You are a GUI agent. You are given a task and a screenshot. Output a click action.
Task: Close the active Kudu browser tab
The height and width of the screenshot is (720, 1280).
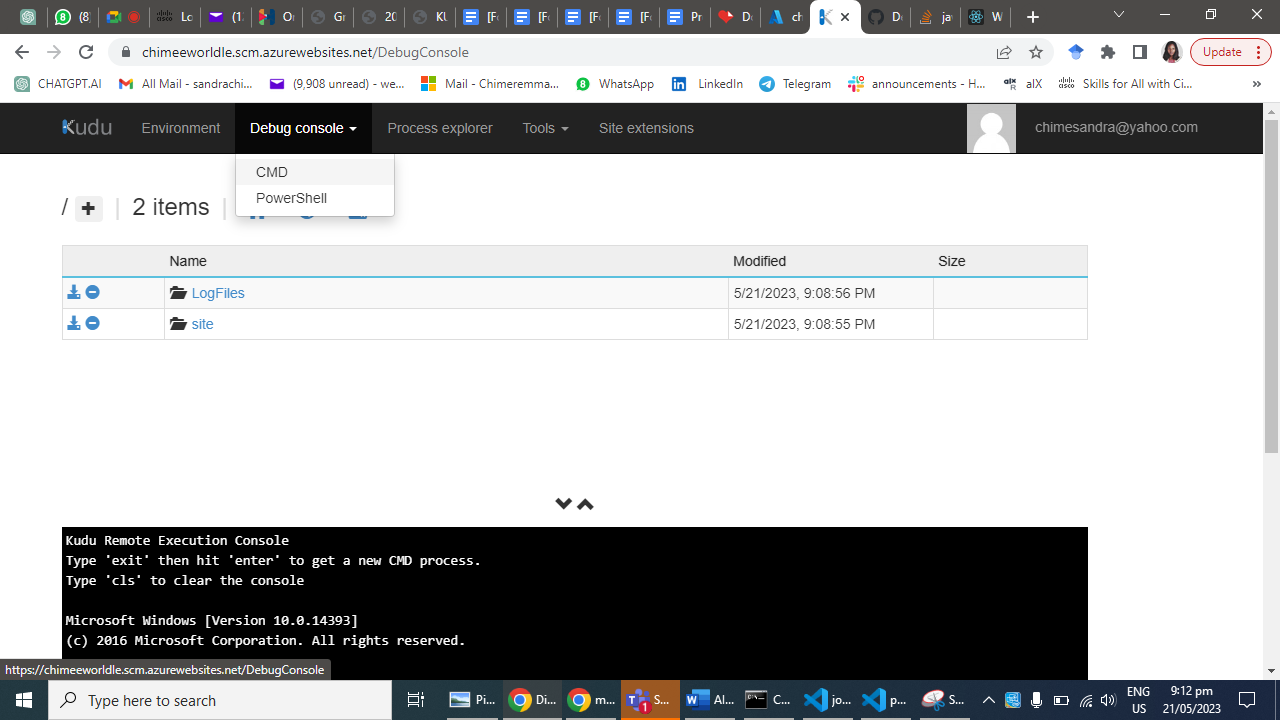click(845, 17)
